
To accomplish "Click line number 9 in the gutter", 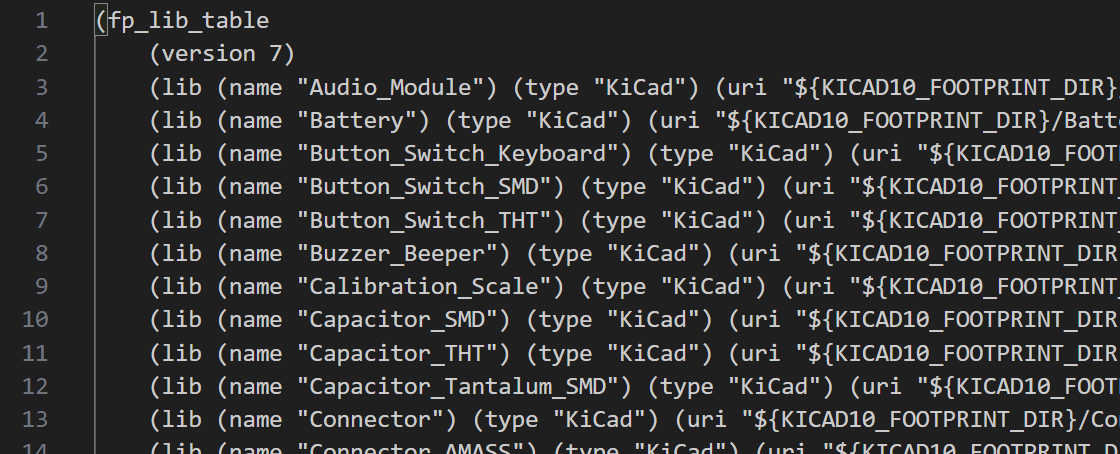I will (41, 286).
